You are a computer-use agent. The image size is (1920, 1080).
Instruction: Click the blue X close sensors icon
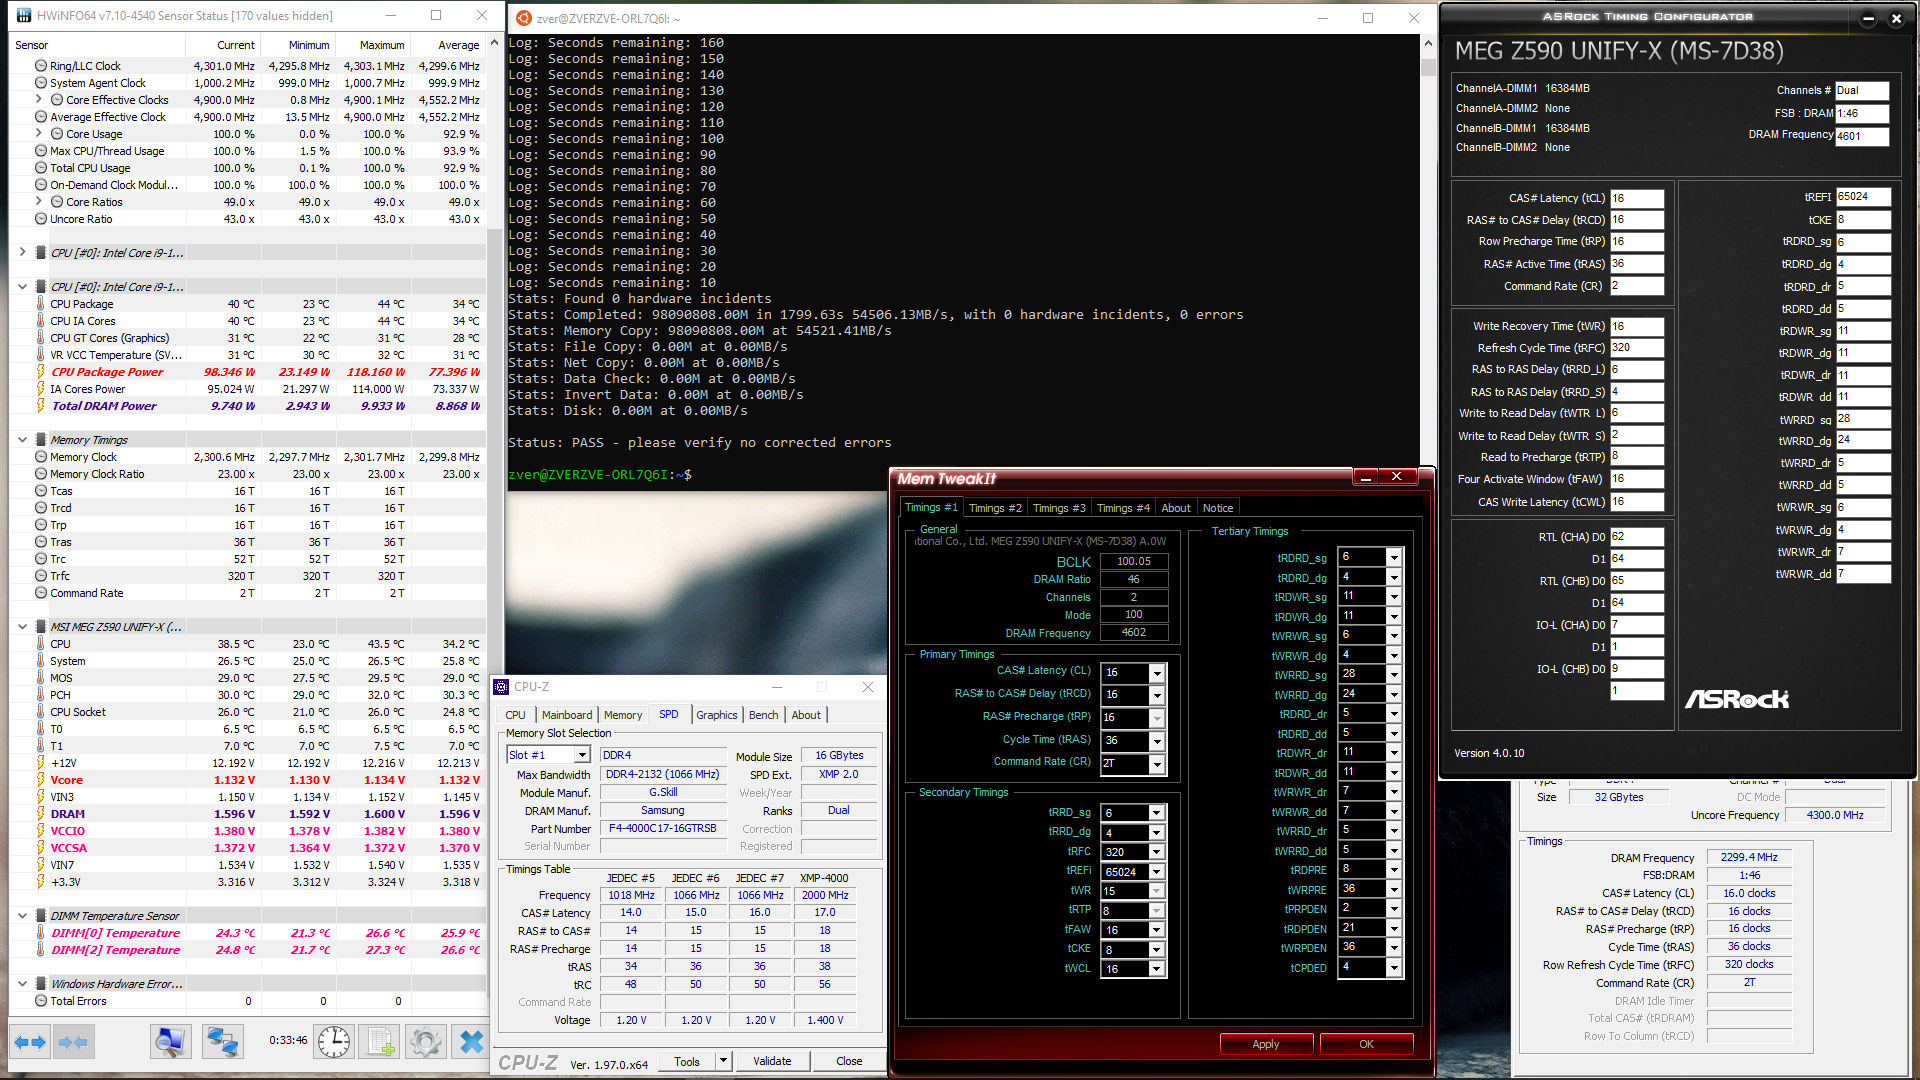pos(471,1042)
